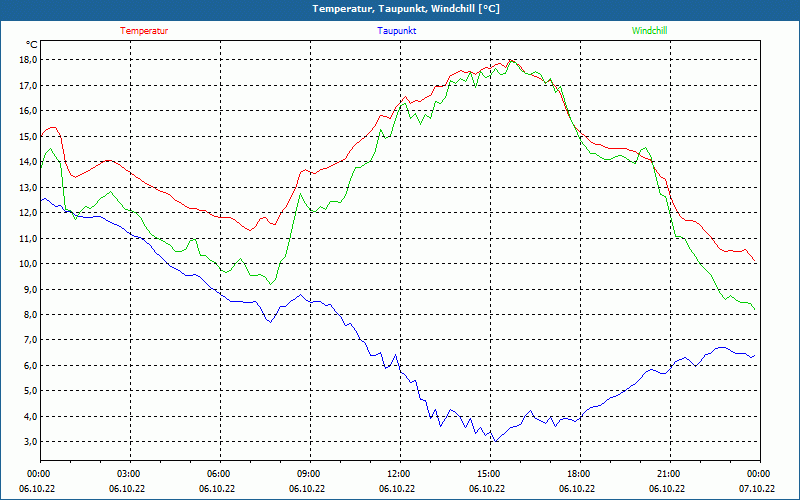
Task: Click the '07.10.22' date label
Action: pos(757,489)
